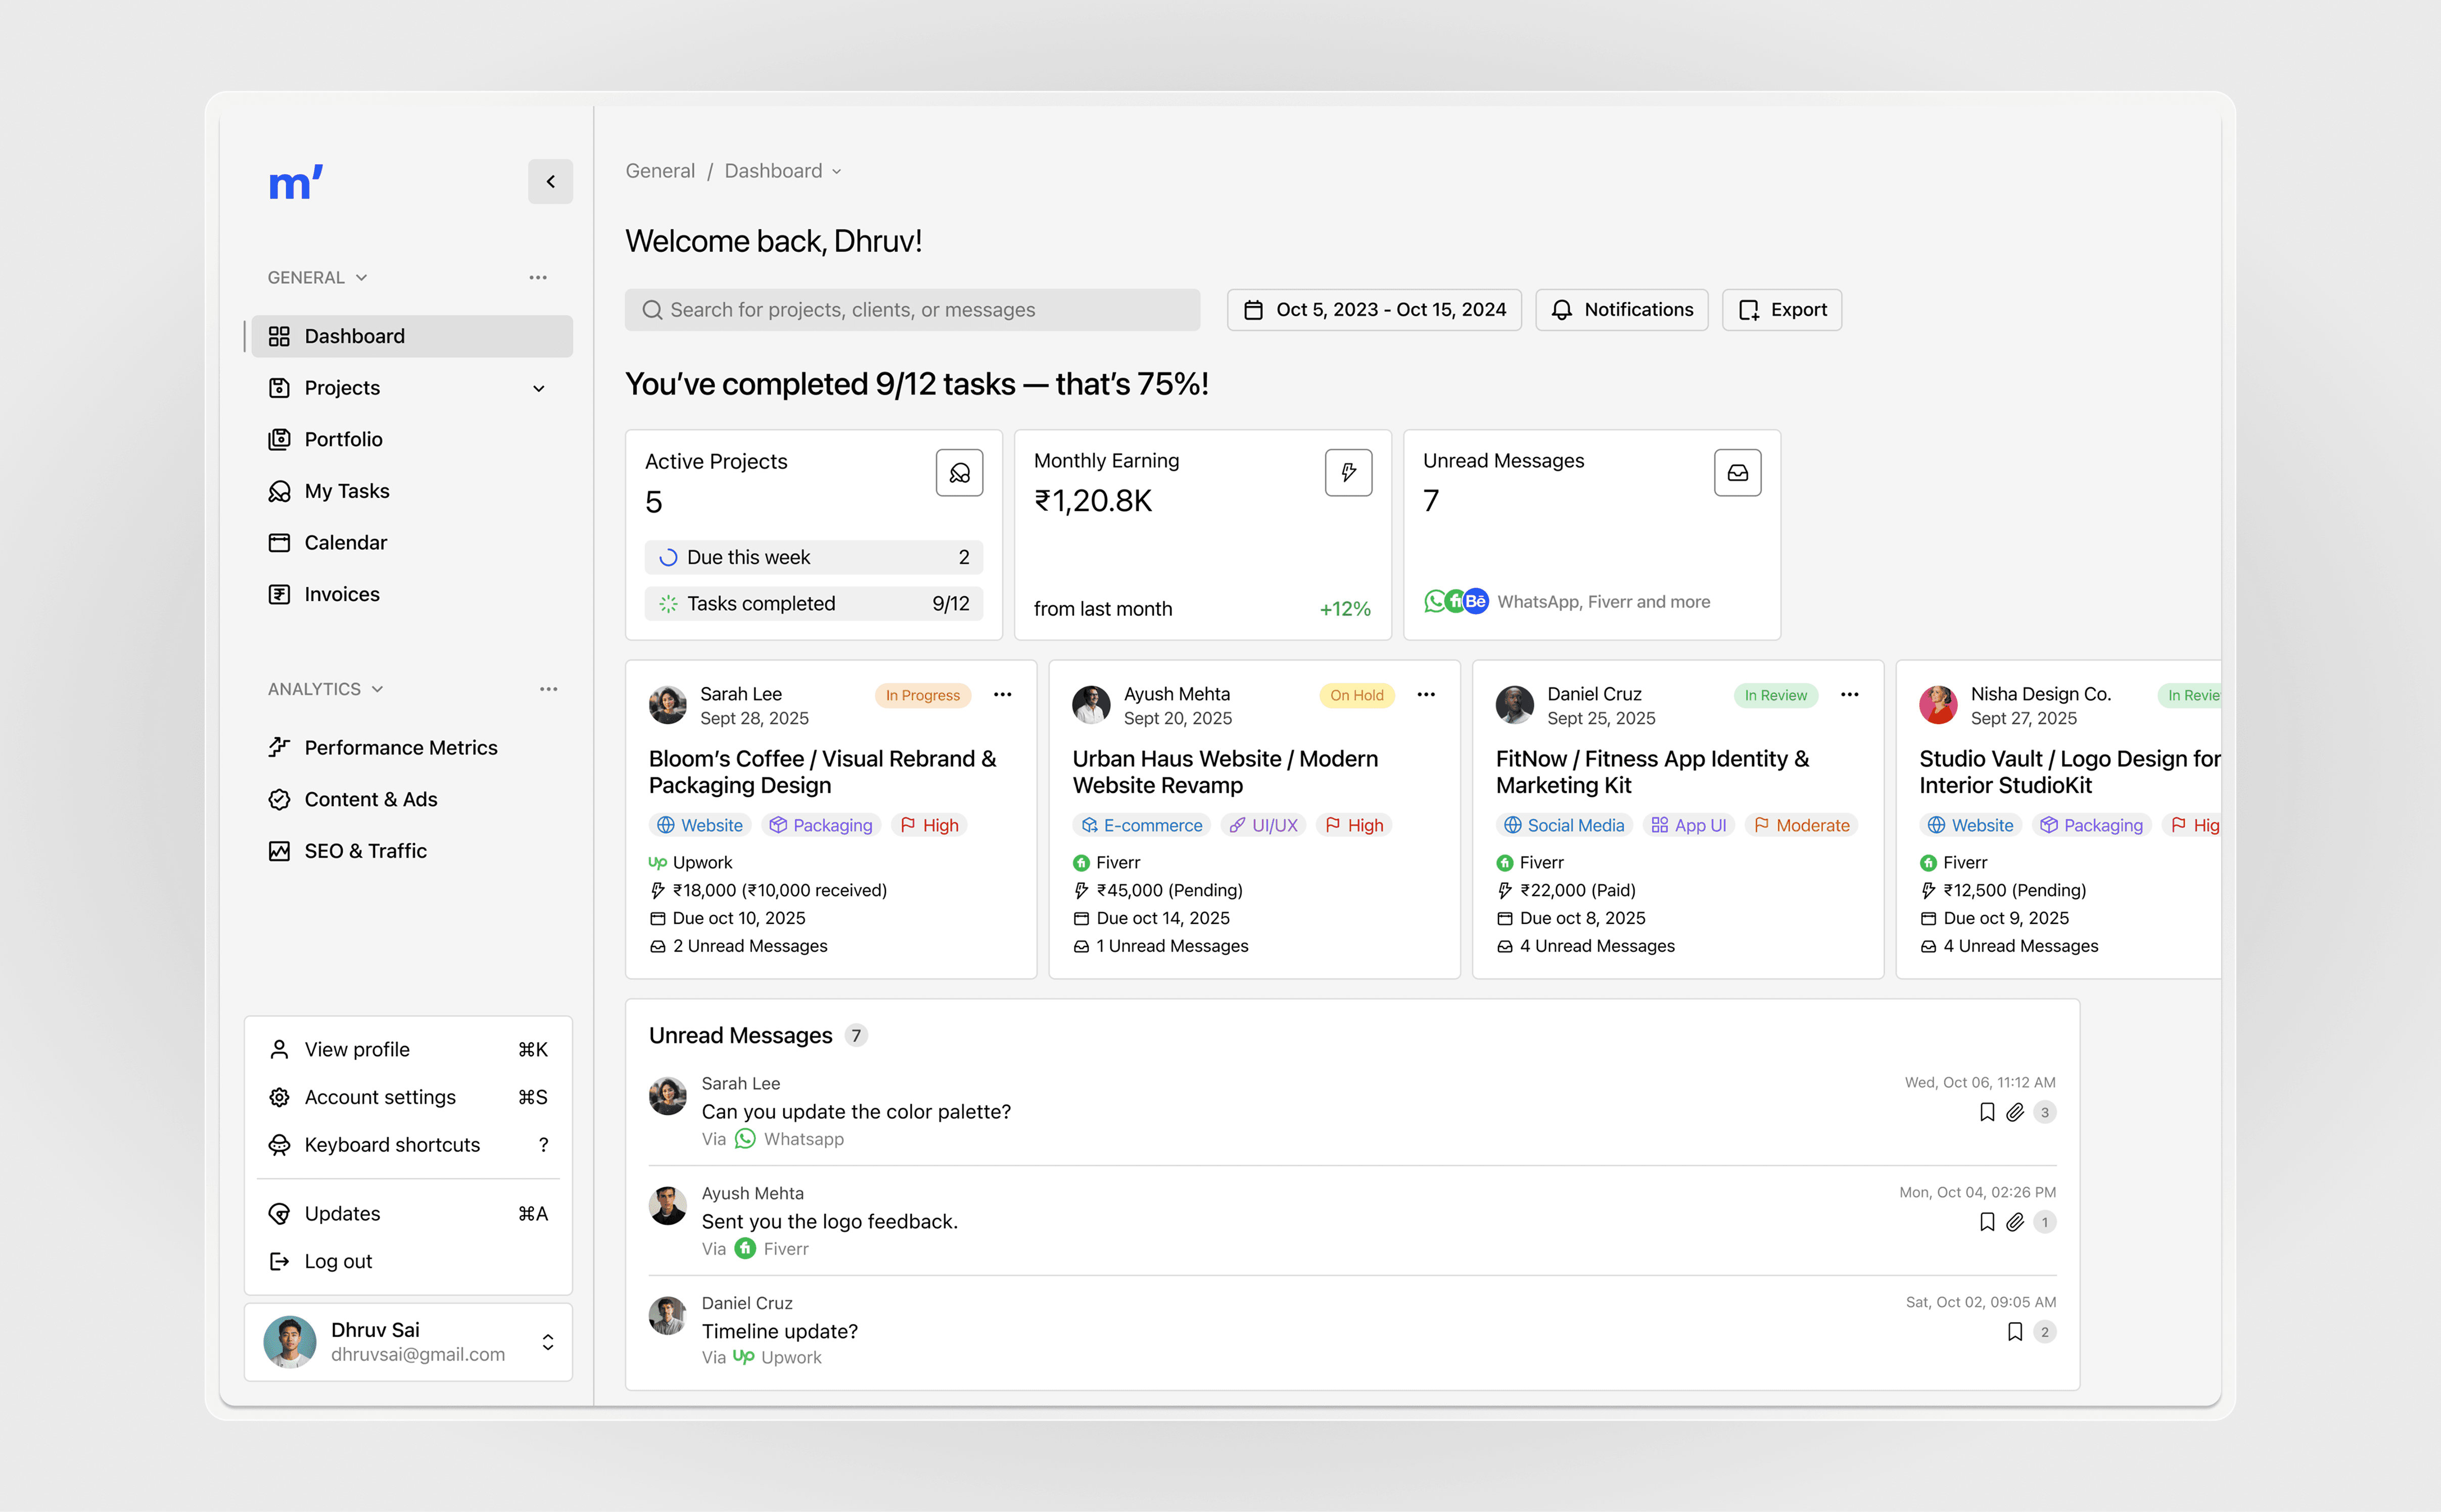
Task: Open General section more options
Action: tap(538, 277)
